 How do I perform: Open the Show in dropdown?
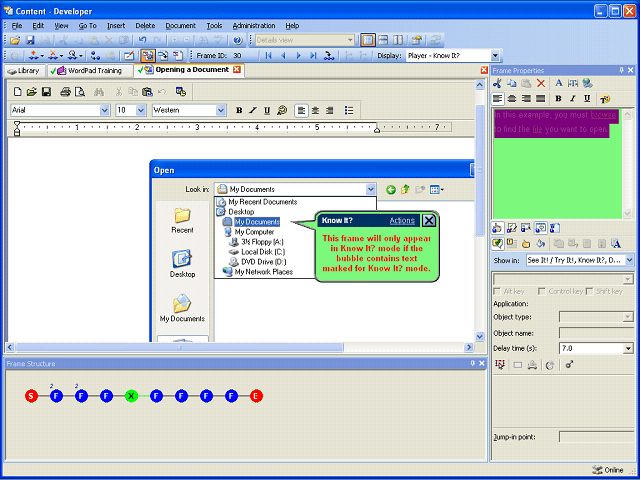click(629, 260)
